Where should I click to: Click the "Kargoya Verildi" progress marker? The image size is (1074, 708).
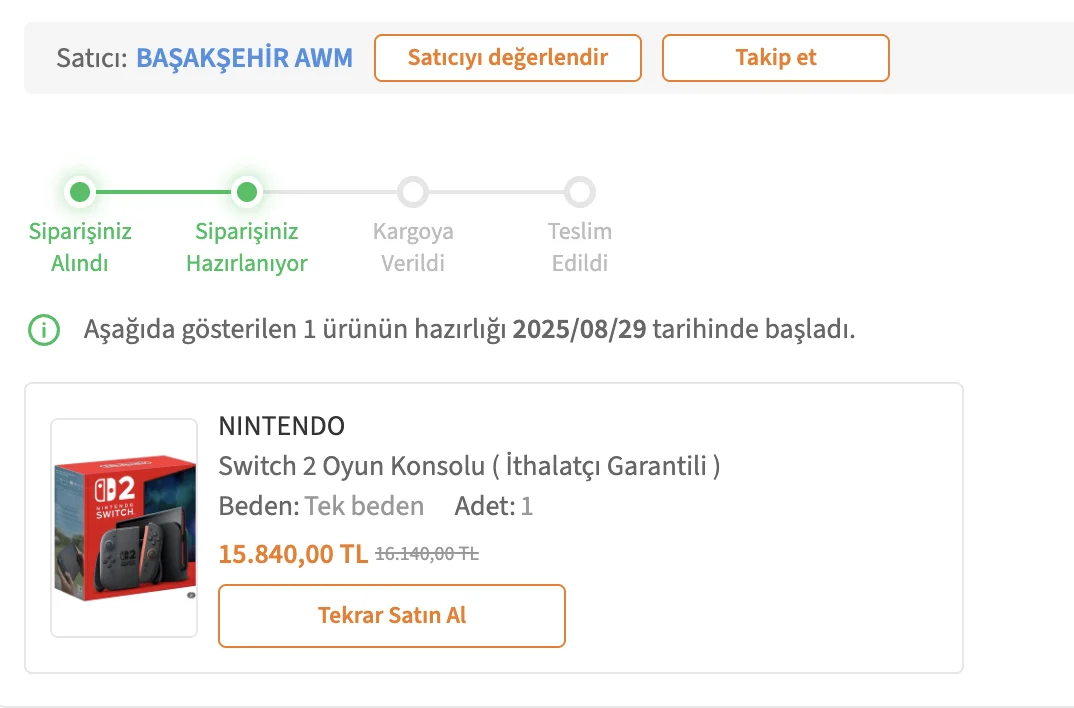tap(414, 192)
